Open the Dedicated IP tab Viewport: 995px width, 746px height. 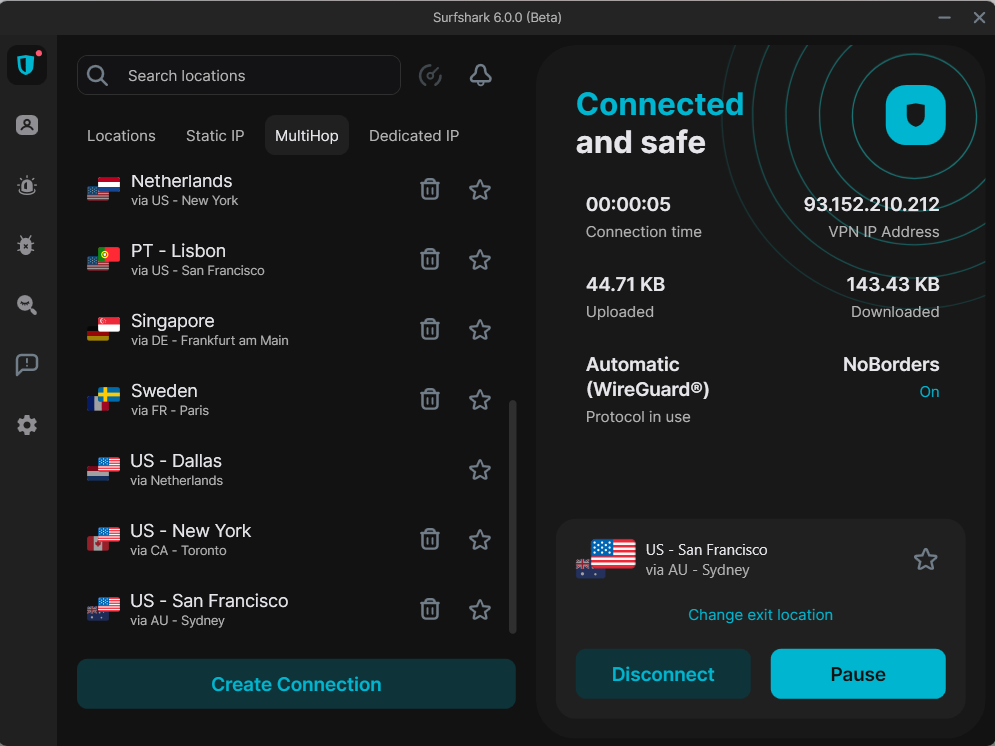tap(414, 136)
